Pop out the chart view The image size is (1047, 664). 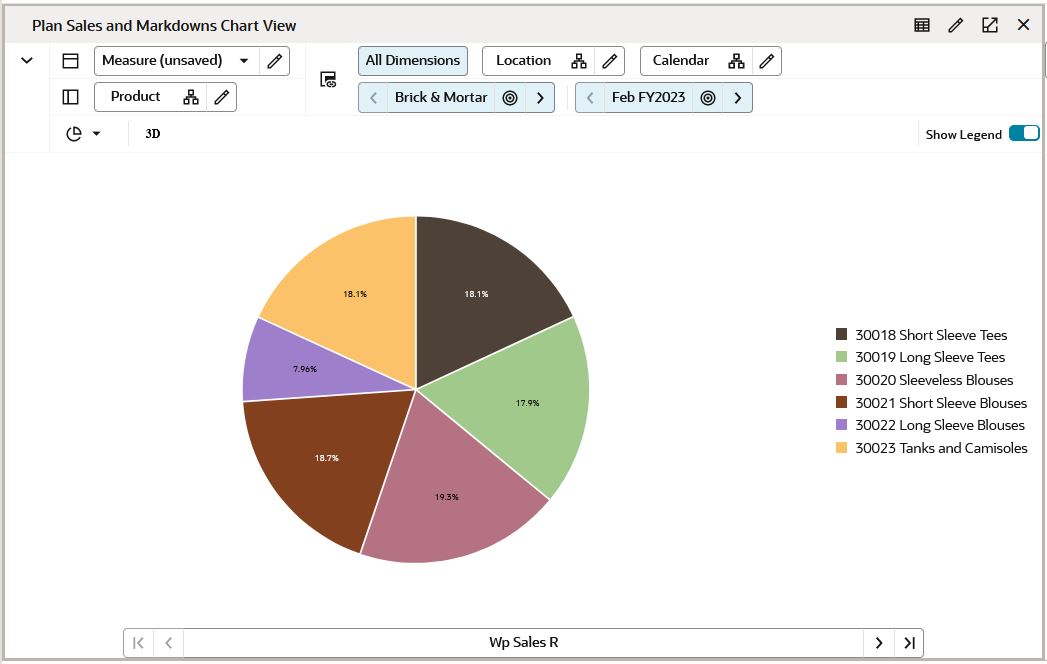point(989,25)
